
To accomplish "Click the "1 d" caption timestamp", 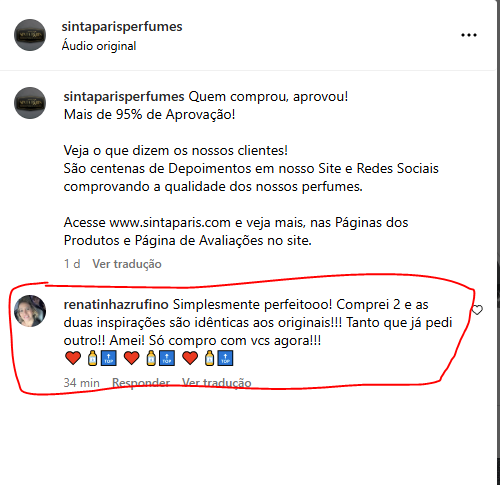I will pos(72,264).
